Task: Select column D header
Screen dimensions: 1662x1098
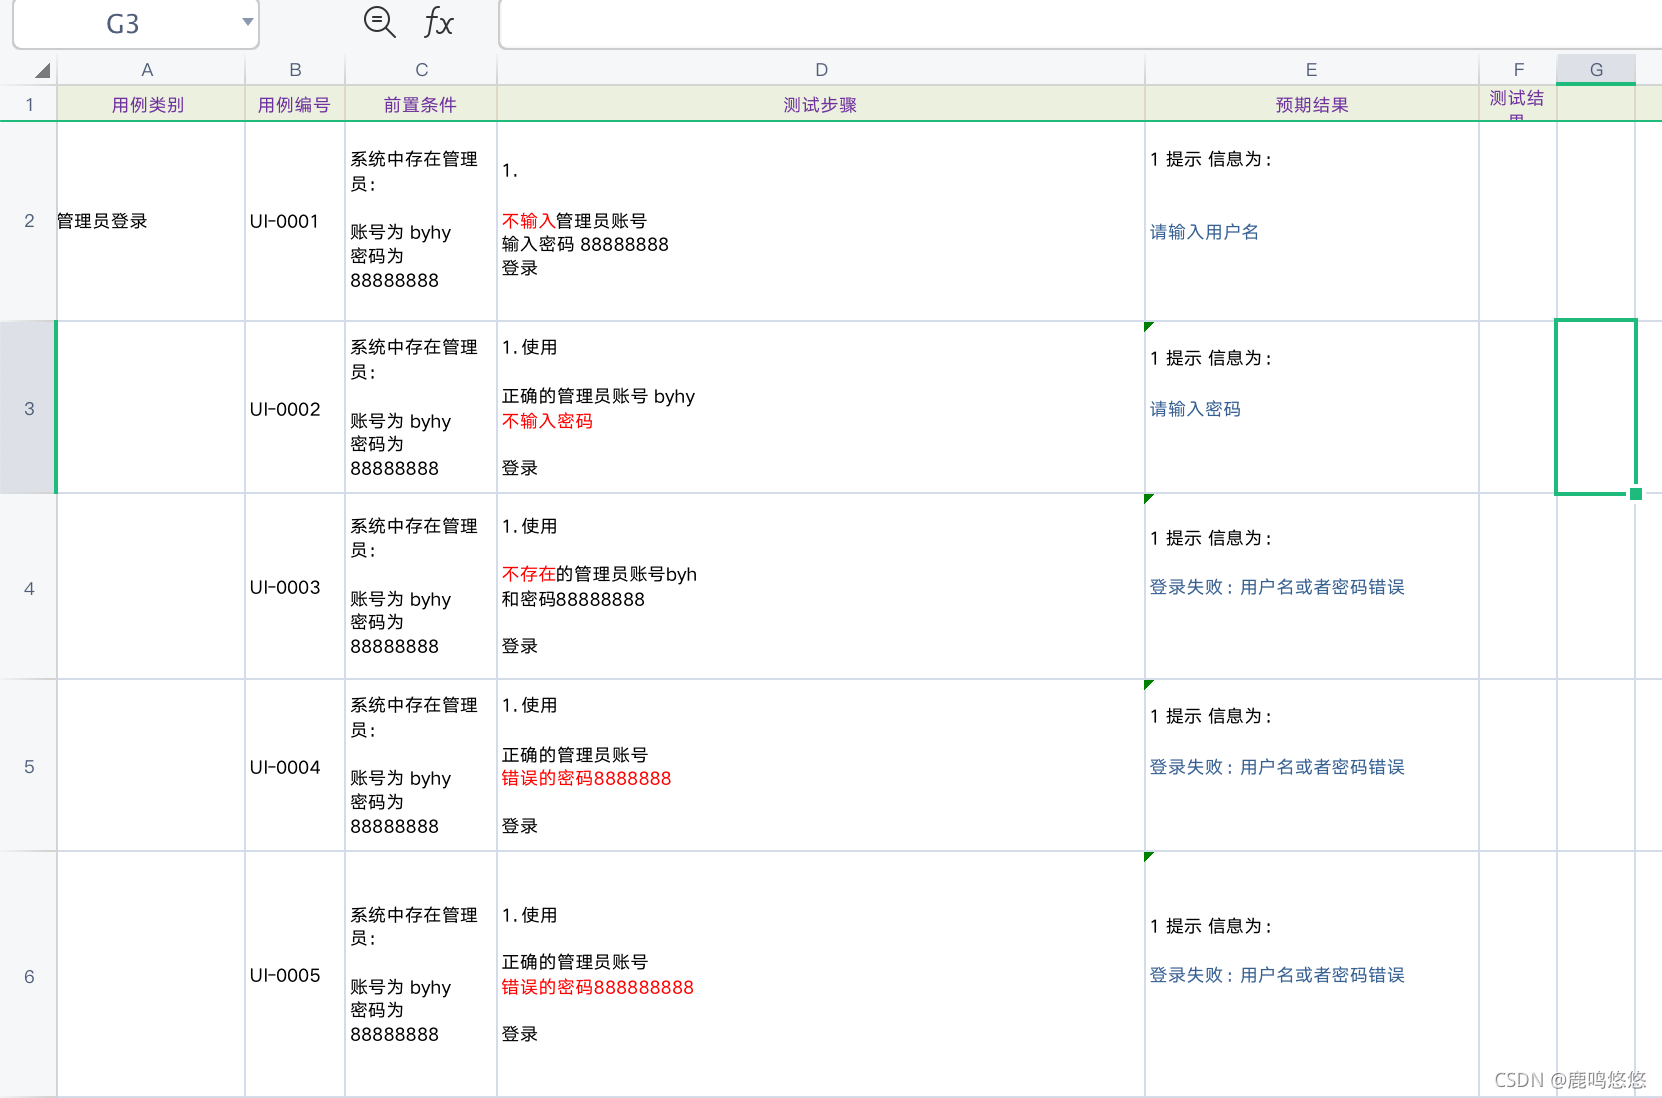Action: pyautogui.click(x=820, y=69)
